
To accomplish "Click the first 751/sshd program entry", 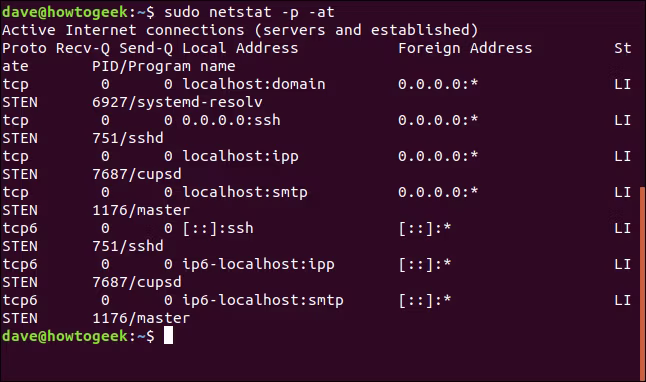I will pos(128,138).
